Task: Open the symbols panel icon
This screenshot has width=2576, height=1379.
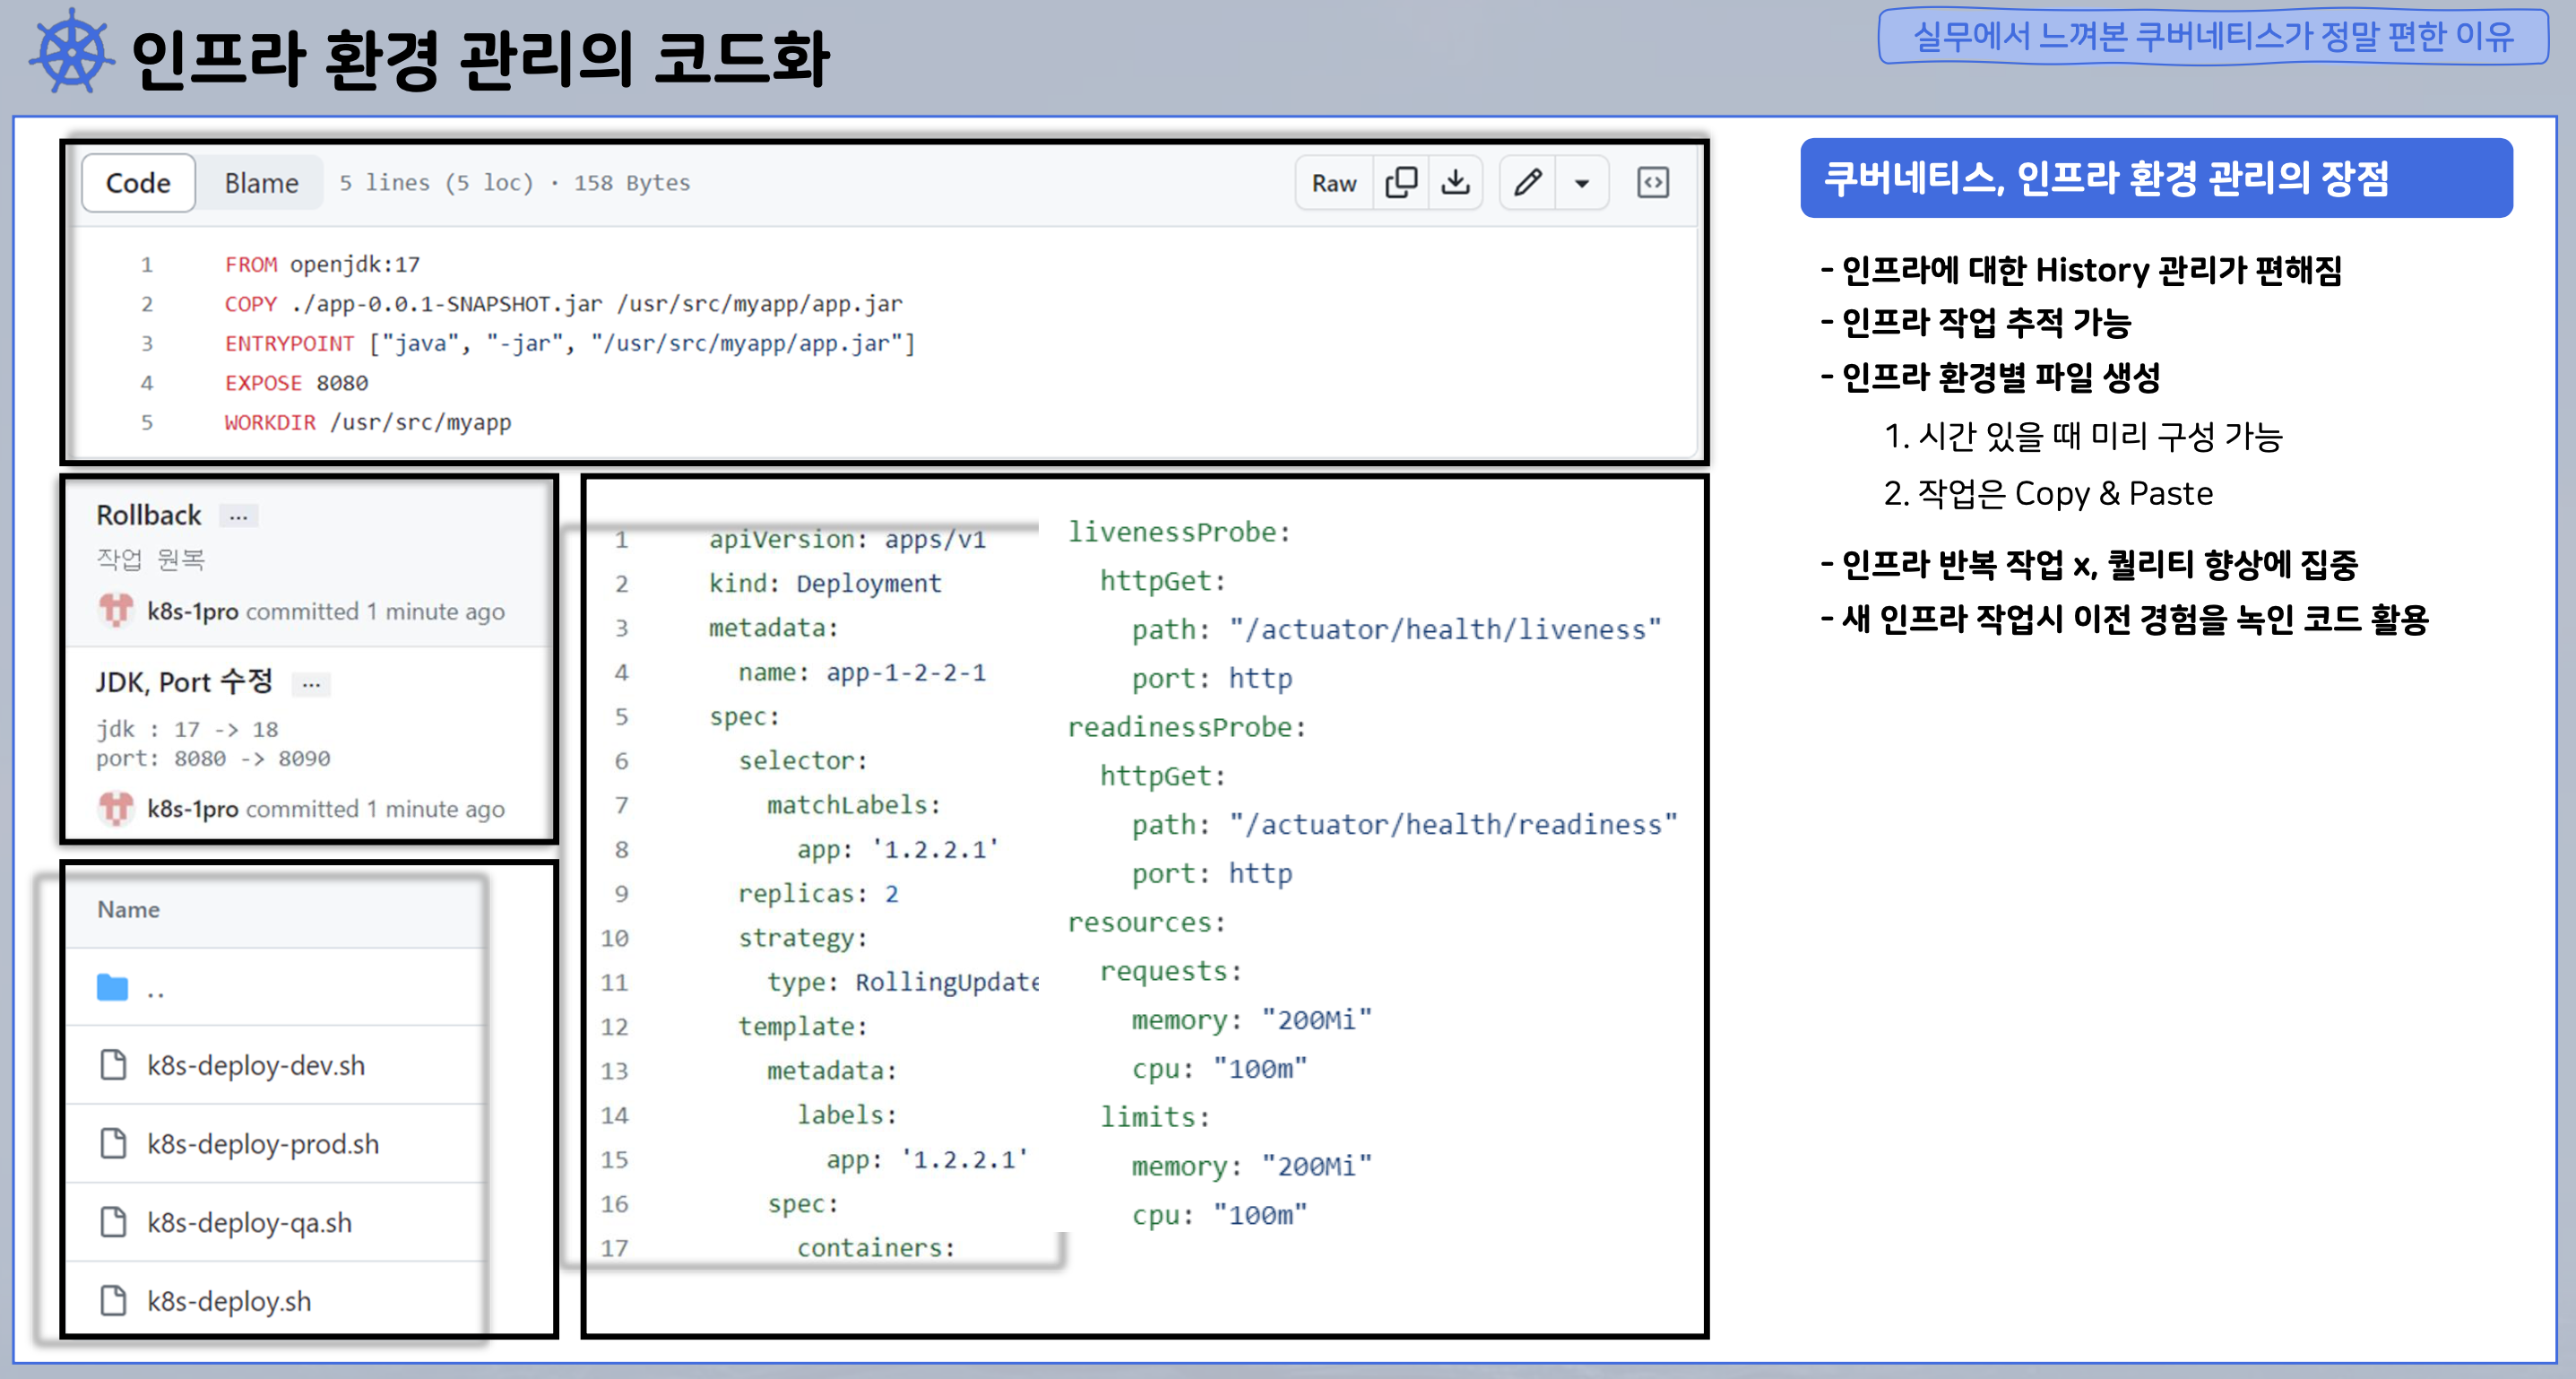Action: click(x=1653, y=183)
